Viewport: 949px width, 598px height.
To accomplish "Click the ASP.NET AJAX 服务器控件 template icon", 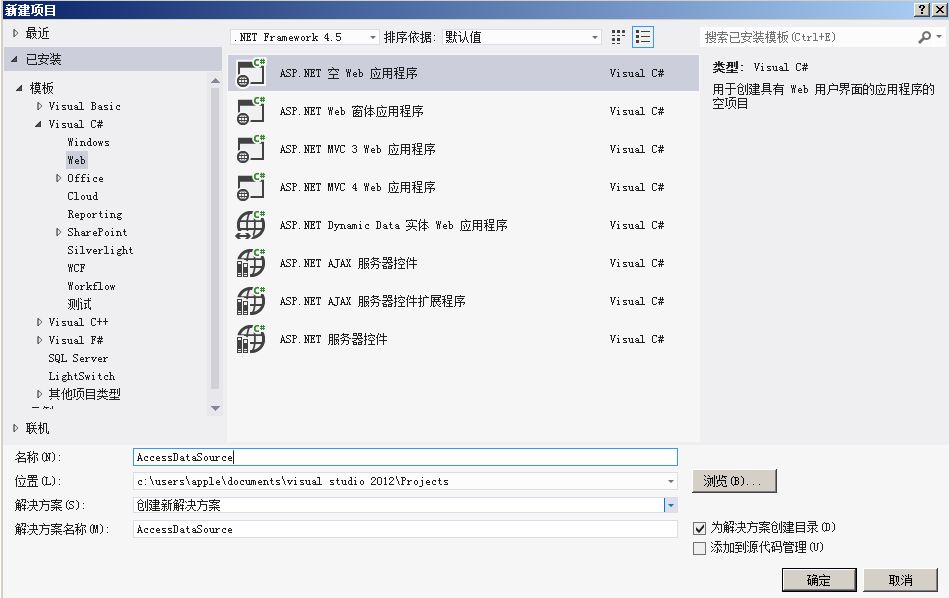I will point(251,263).
